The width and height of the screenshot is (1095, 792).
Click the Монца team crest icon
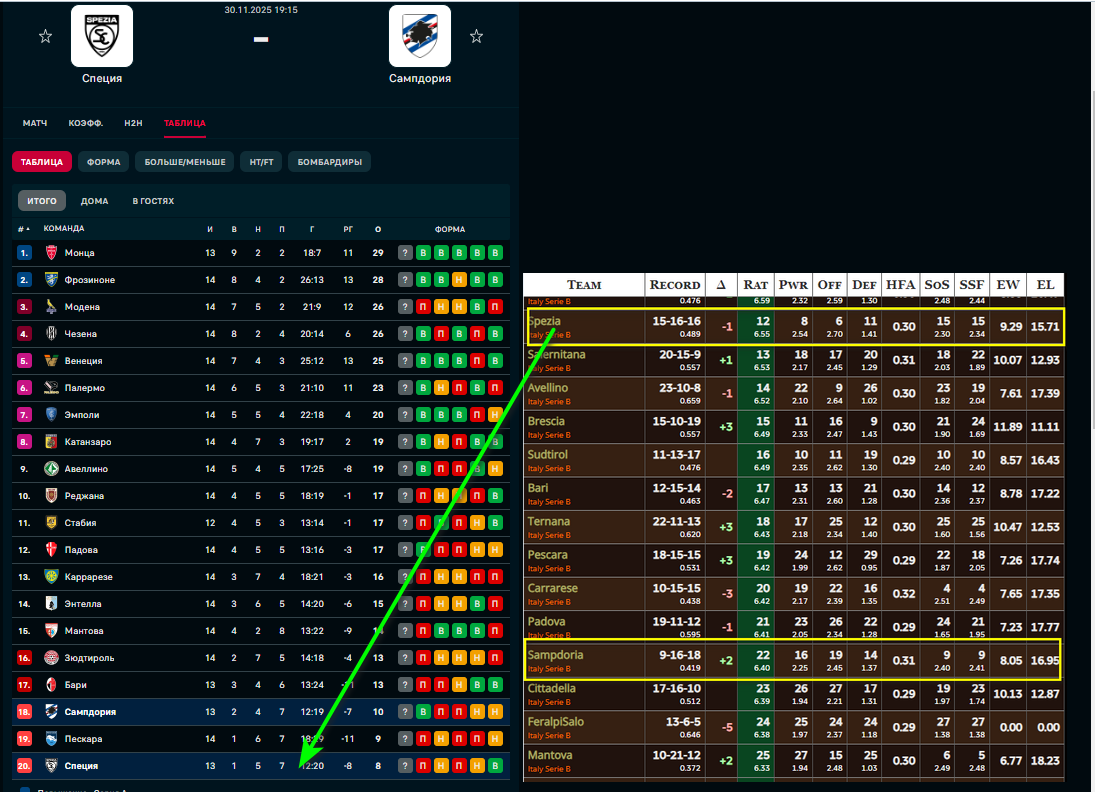point(51,253)
